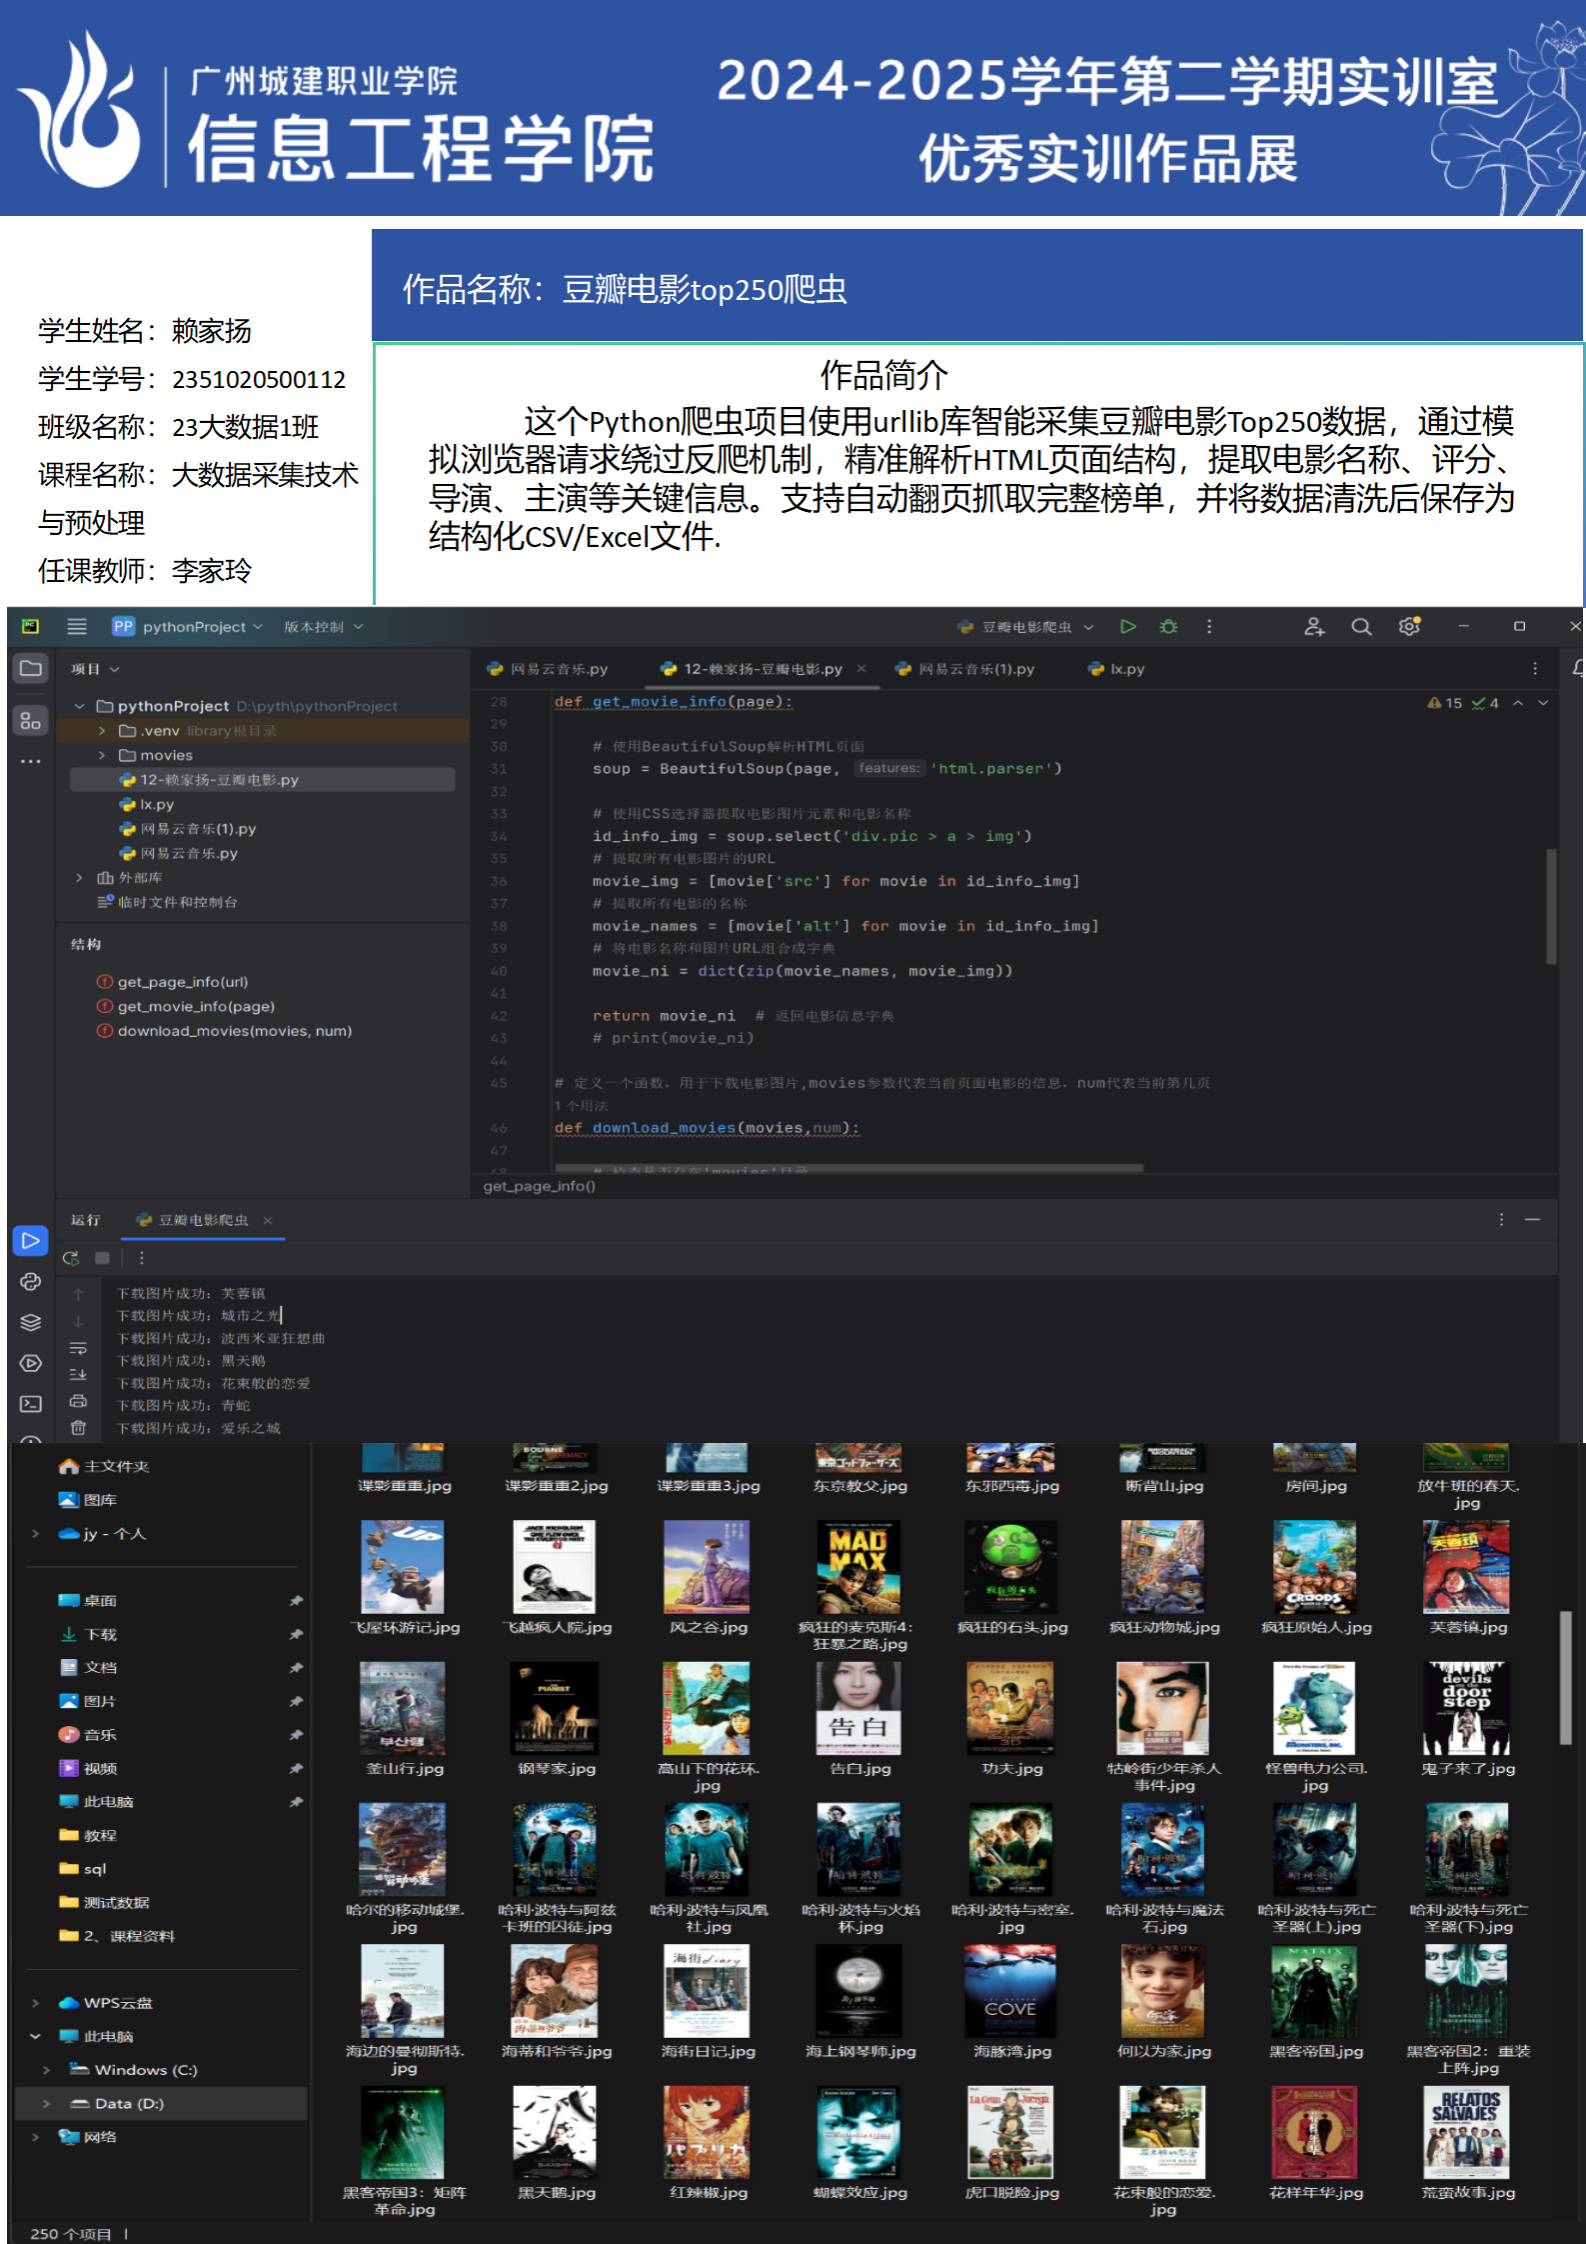Open Search Everywhere magnifier icon
This screenshot has height=2244, width=1586.
tap(1360, 626)
